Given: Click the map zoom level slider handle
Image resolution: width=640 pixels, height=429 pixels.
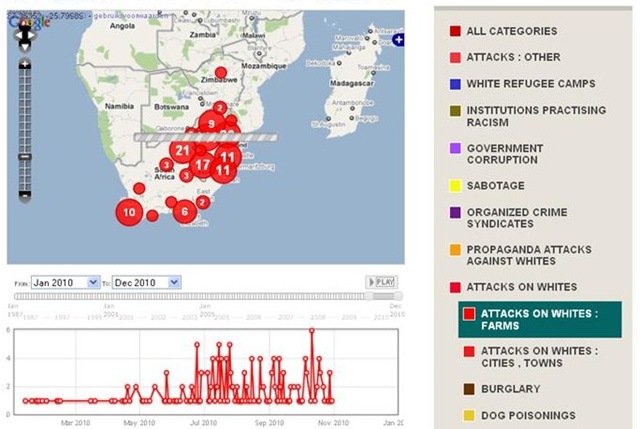Looking at the screenshot, I should [x=25, y=157].
